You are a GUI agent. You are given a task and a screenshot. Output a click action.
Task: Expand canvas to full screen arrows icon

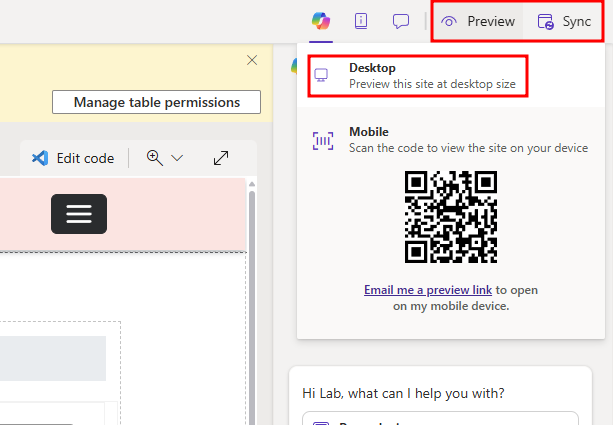221,158
